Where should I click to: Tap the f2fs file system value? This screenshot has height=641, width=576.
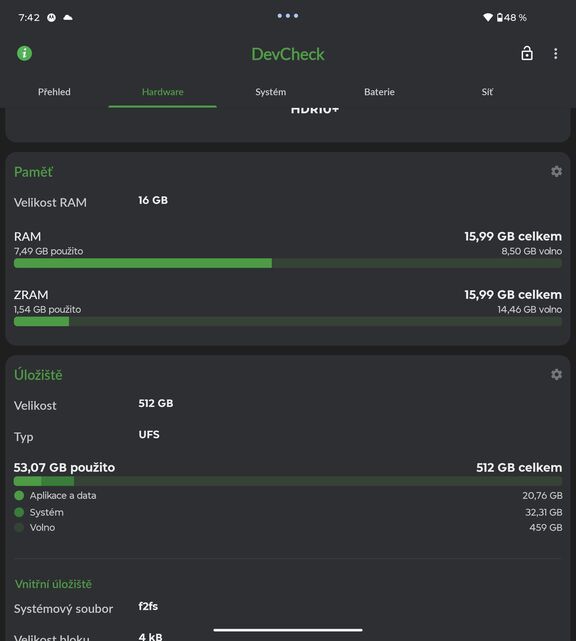point(148,606)
